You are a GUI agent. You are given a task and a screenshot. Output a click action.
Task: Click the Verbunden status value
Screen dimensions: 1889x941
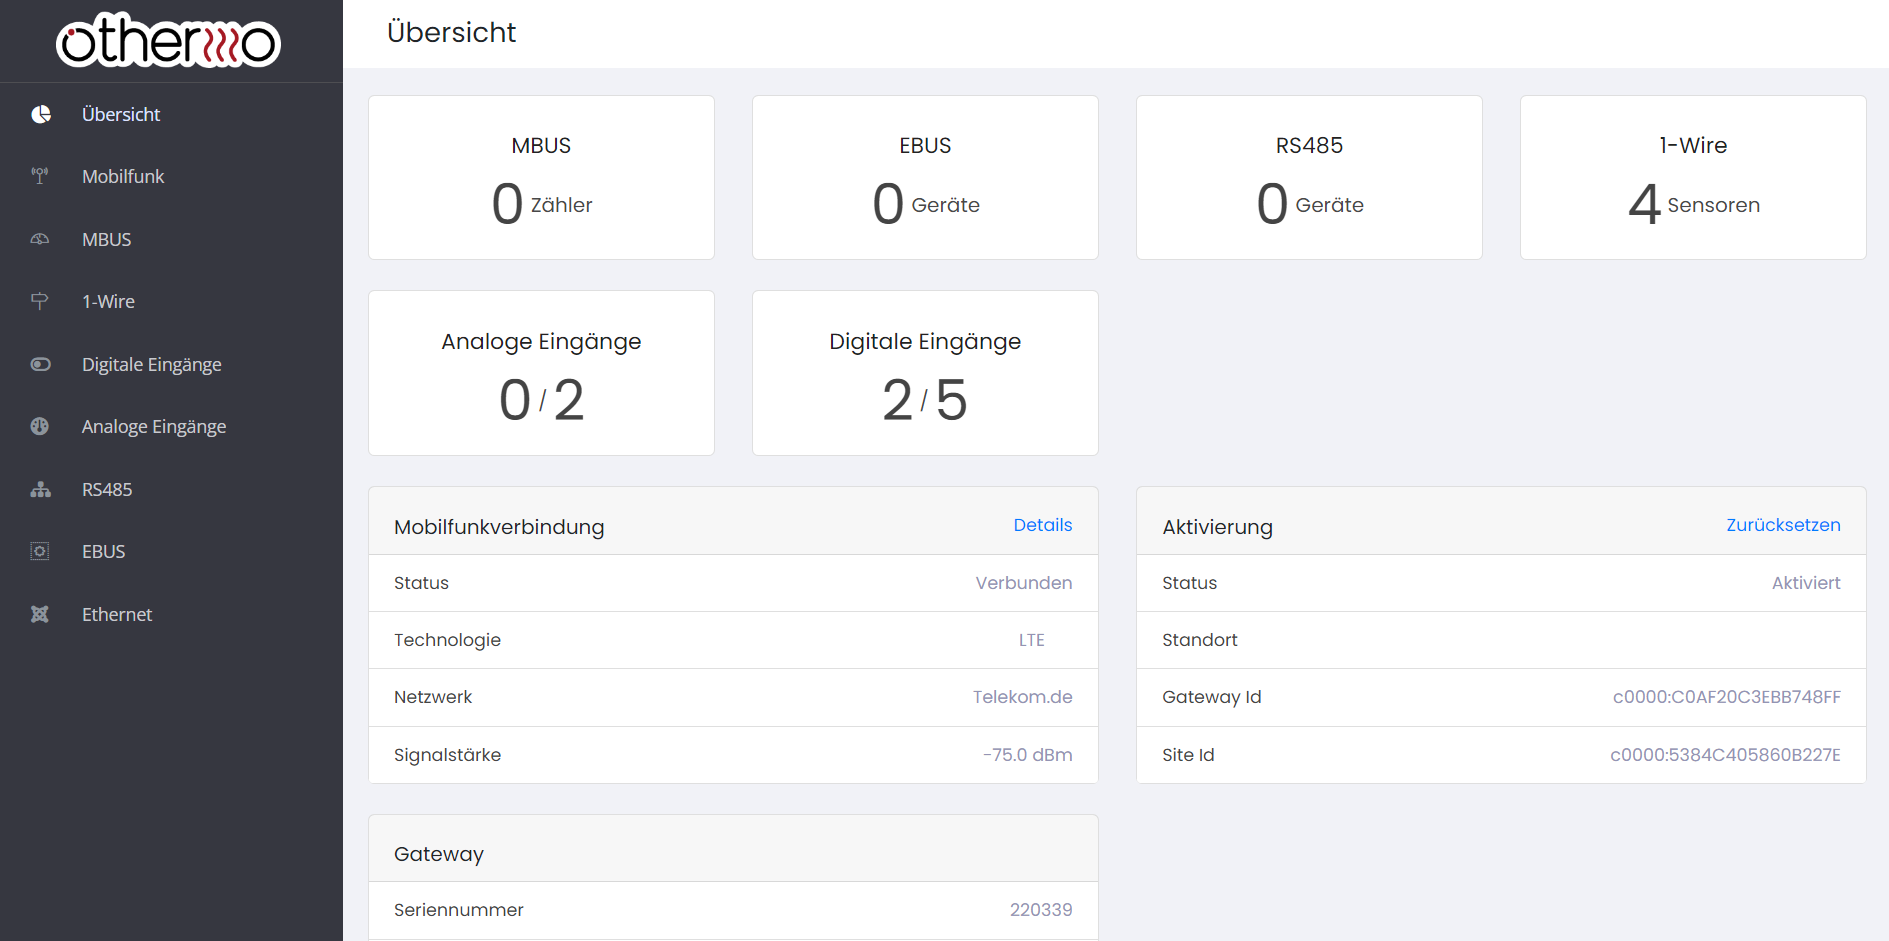click(x=1024, y=583)
